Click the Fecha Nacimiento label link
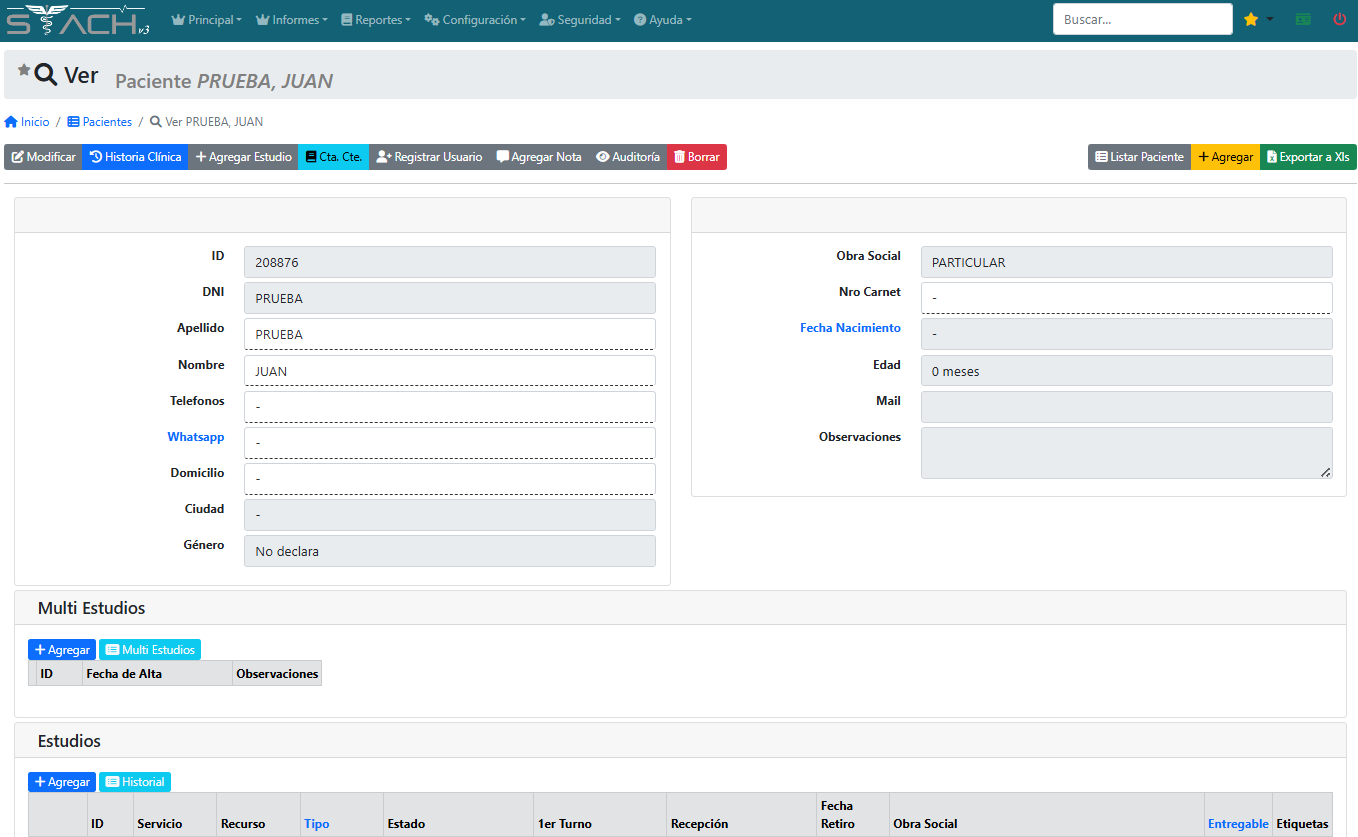Screen dimensions: 1358x837 [x=850, y=328]
